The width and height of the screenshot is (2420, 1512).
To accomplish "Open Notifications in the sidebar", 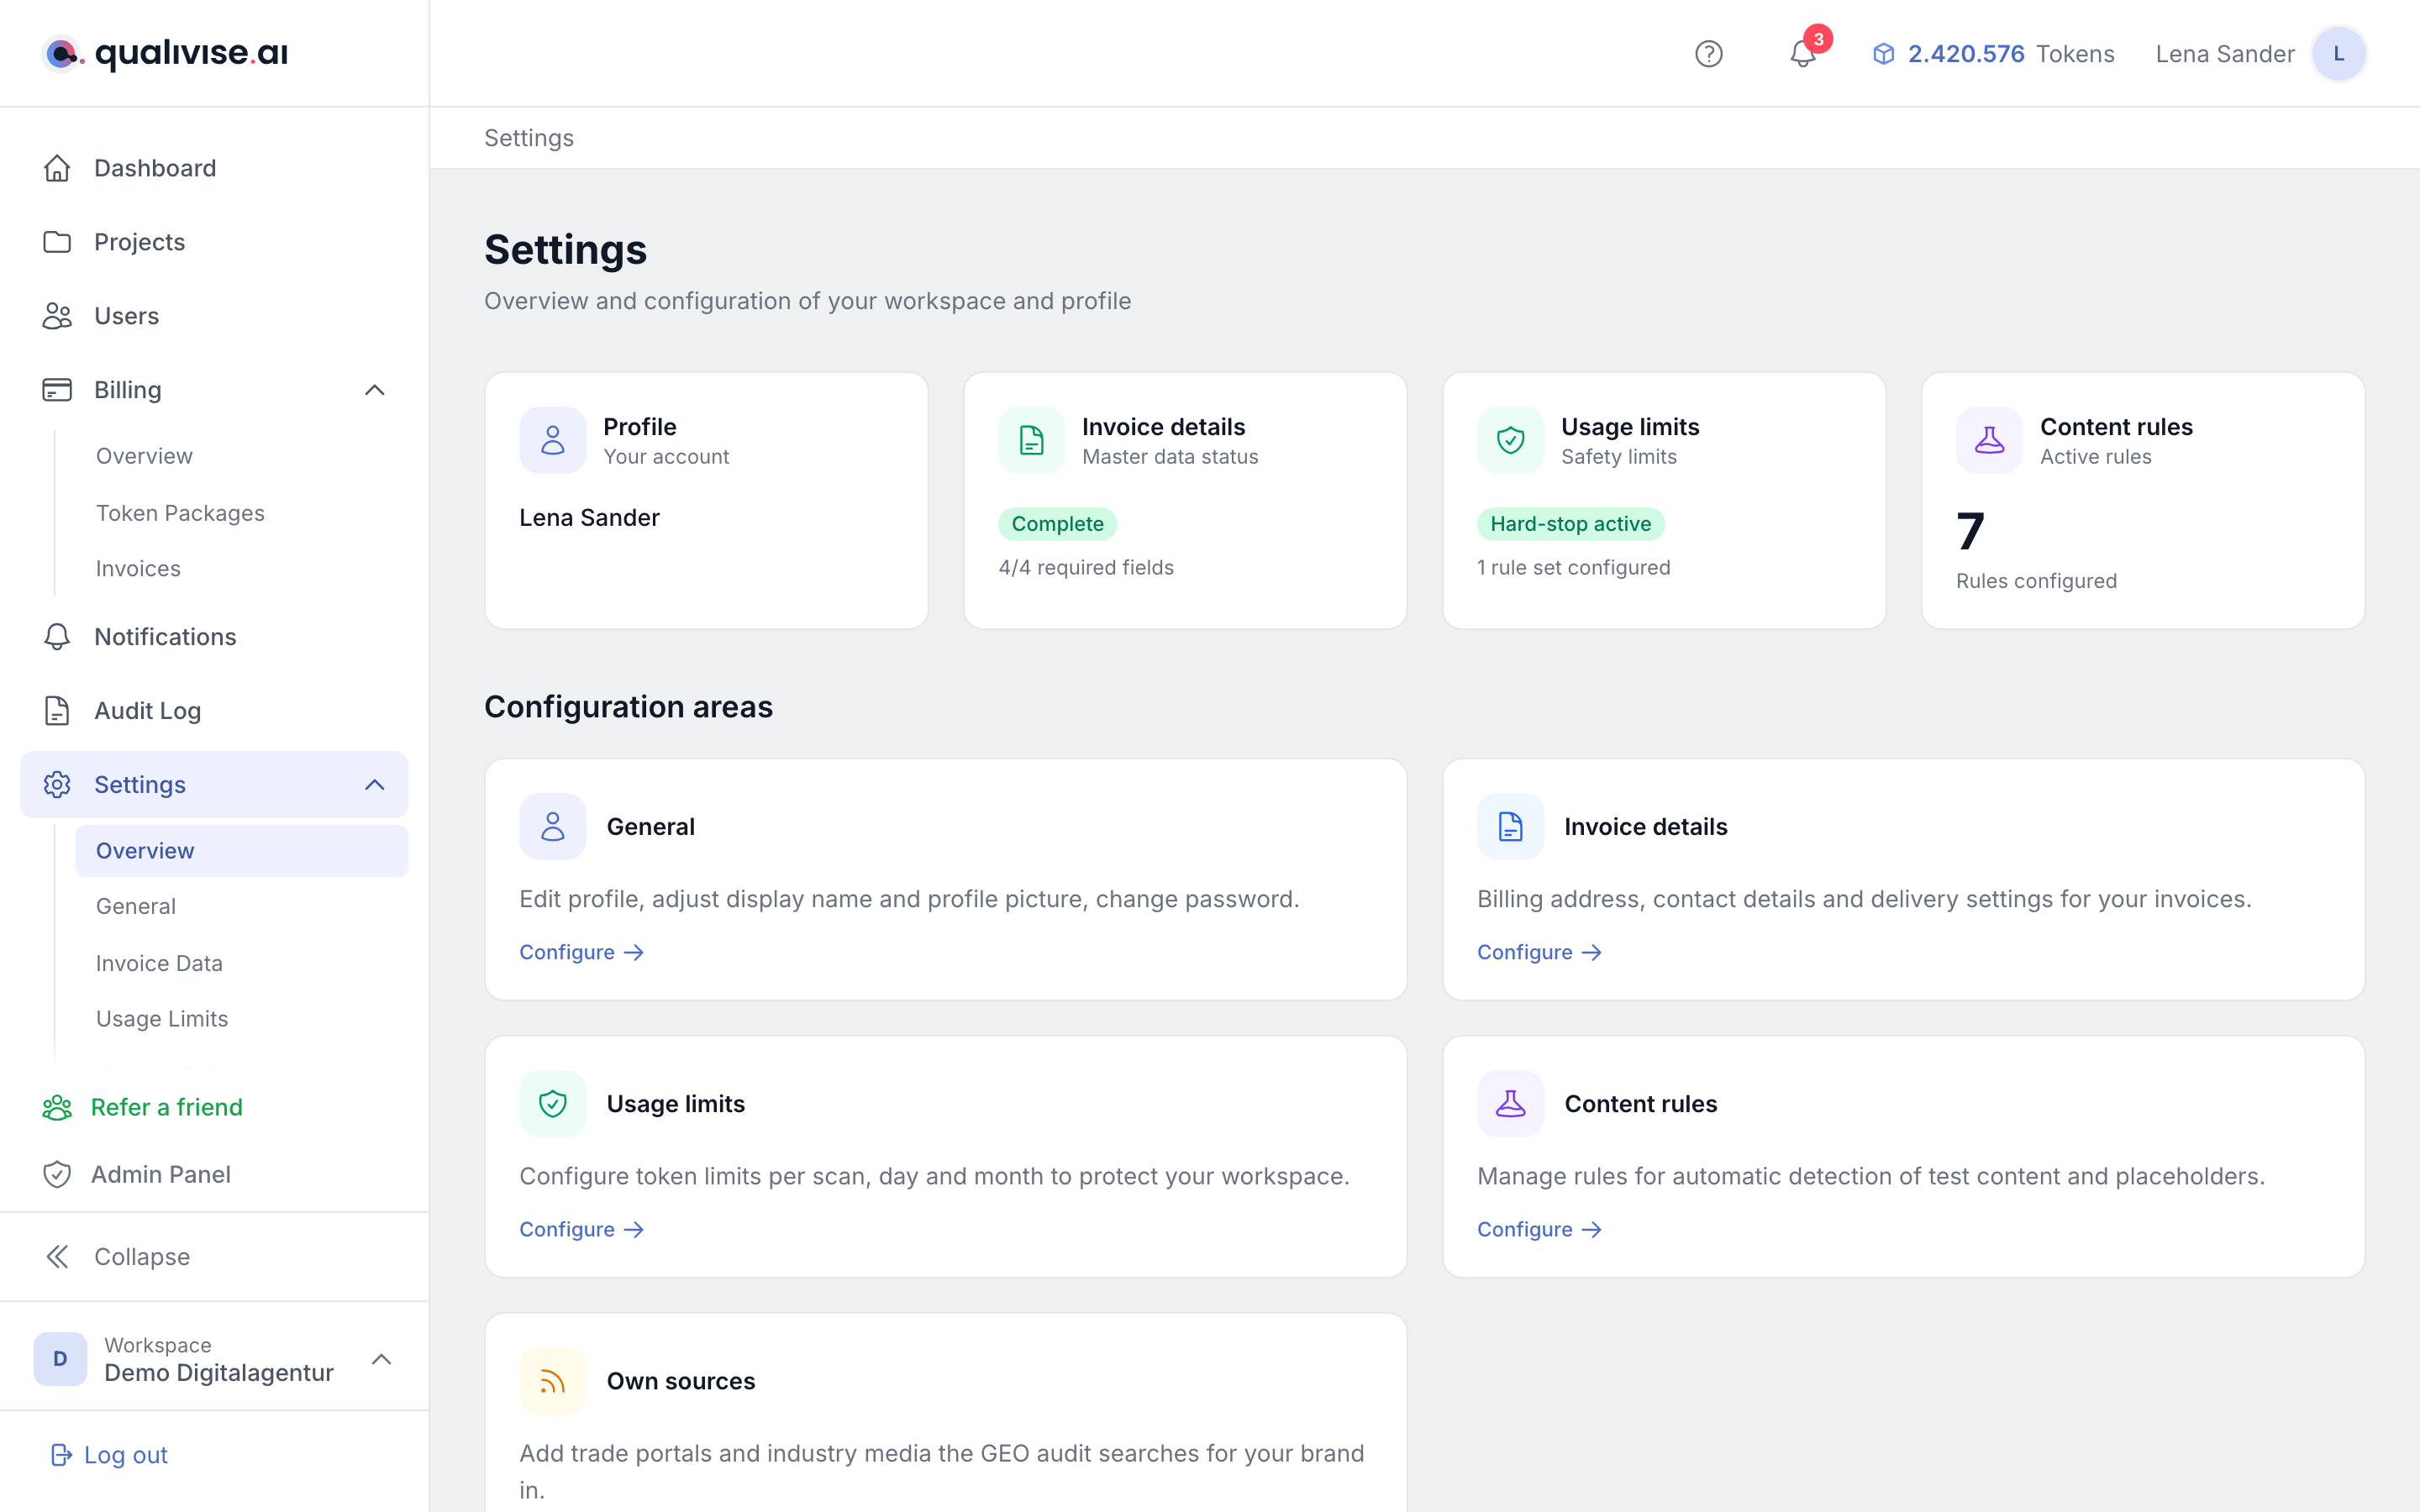I will coord(214,637).
